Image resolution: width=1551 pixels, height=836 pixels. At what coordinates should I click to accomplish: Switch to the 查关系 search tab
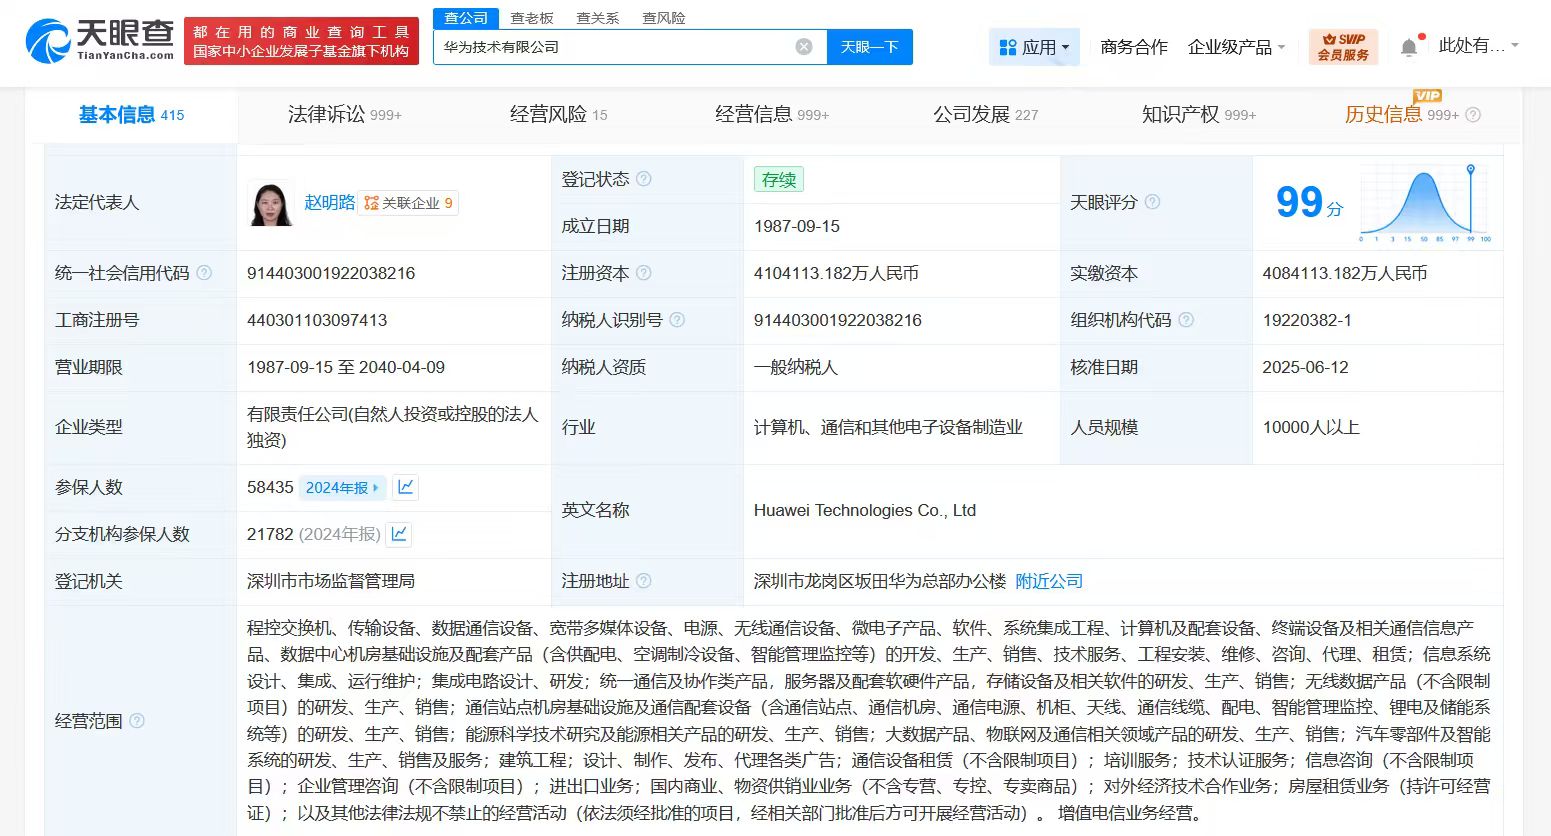click(598, 18)
